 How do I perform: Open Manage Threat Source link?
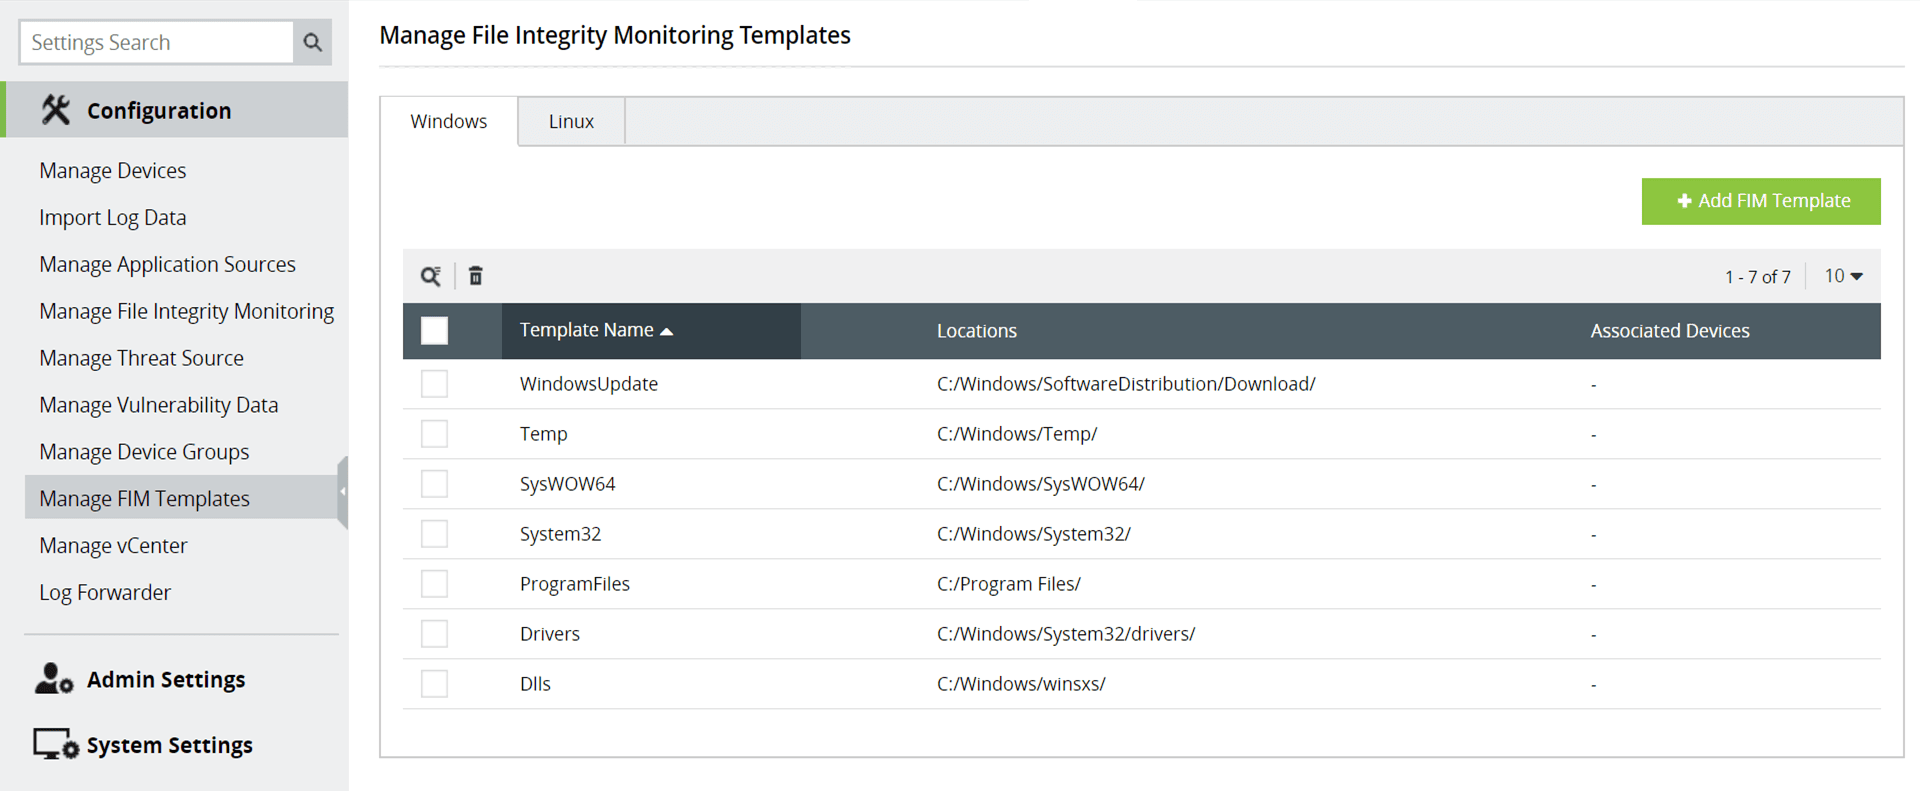[x=141, y=358]
